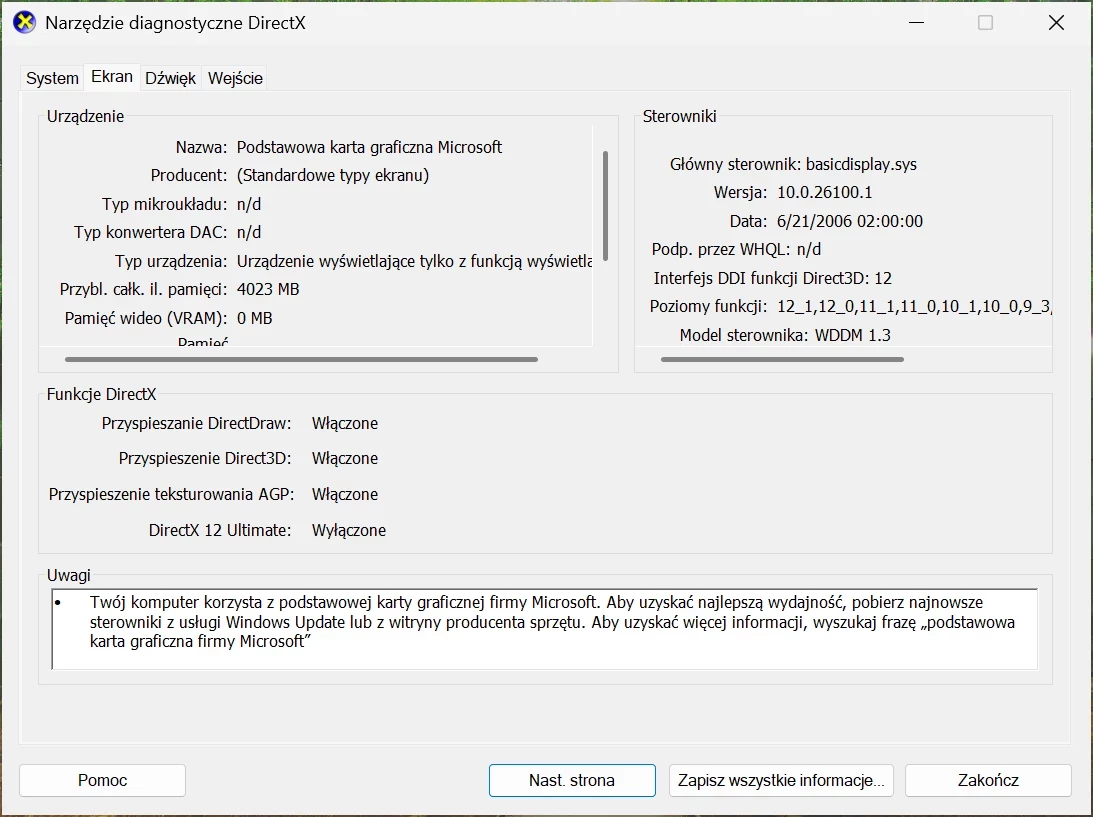Click the Włączone status next to Przyspieszanie DirectDraw
The height and width of the screenshot is (817, 1093).
344,423
